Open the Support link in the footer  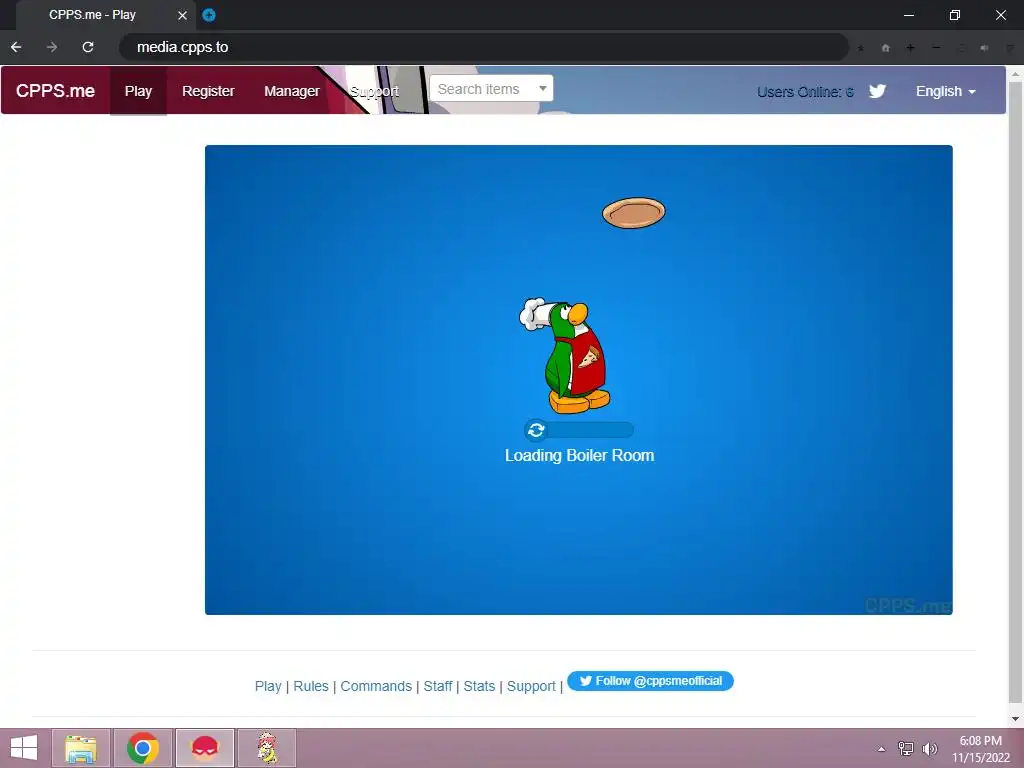coord(531,686)
